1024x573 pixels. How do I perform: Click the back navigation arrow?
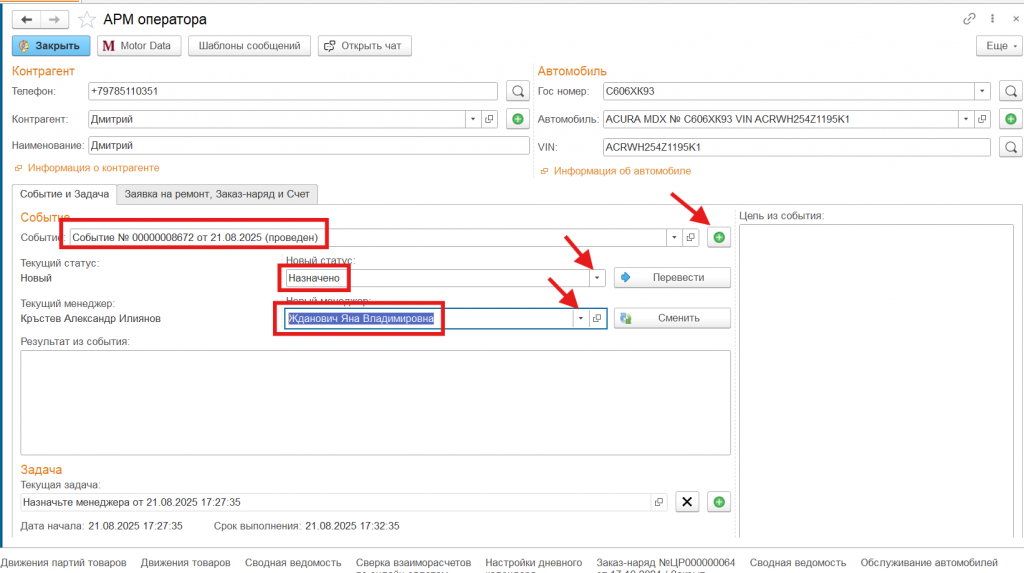click(x=26, y=19)
